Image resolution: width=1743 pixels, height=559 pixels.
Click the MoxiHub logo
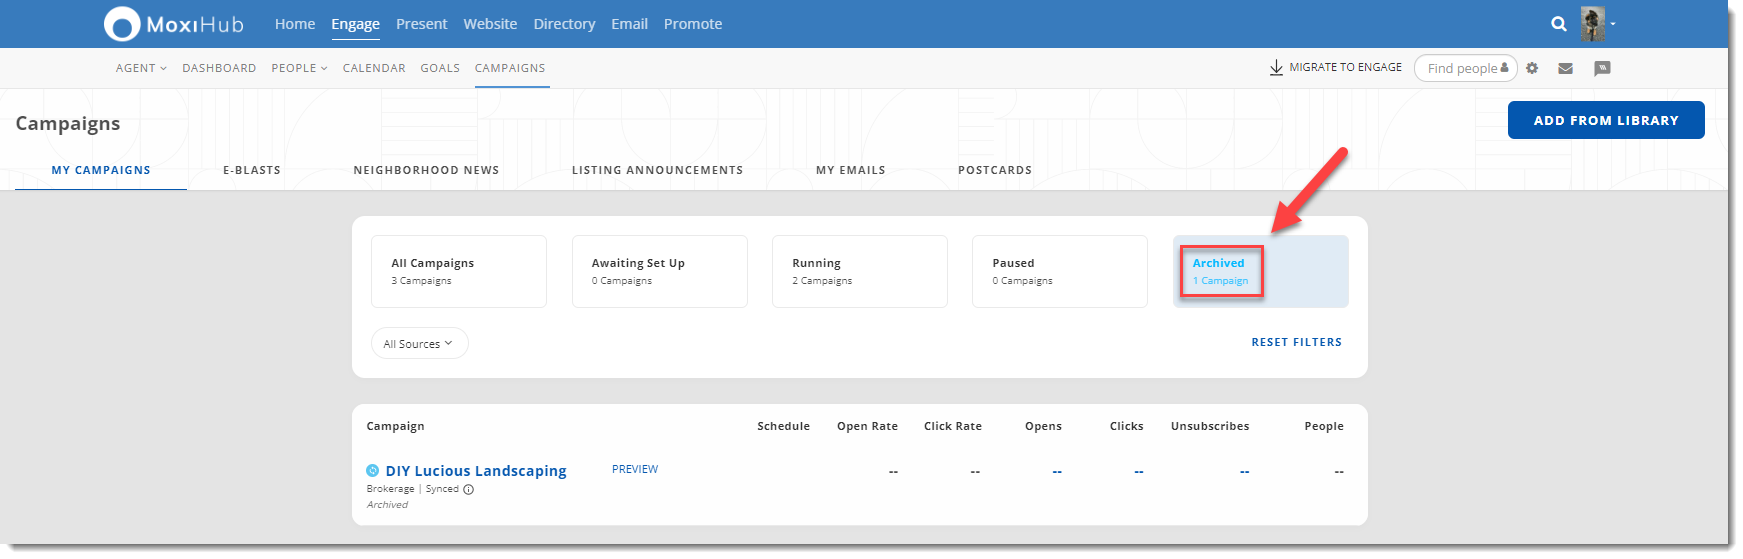[174, 24]
